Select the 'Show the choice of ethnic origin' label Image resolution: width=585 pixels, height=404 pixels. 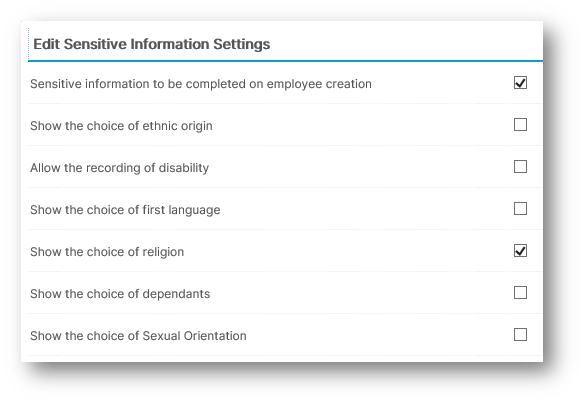click(x=121, y=126)
